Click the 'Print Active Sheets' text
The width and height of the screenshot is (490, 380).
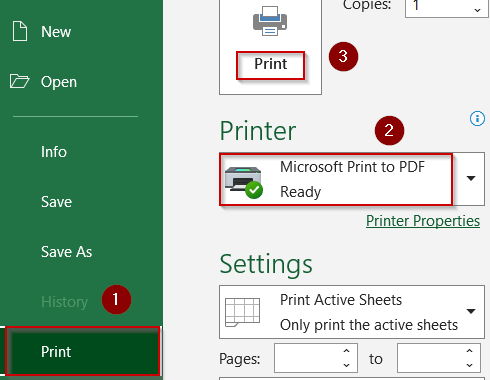pyautogui.click(x=341, y=300)
